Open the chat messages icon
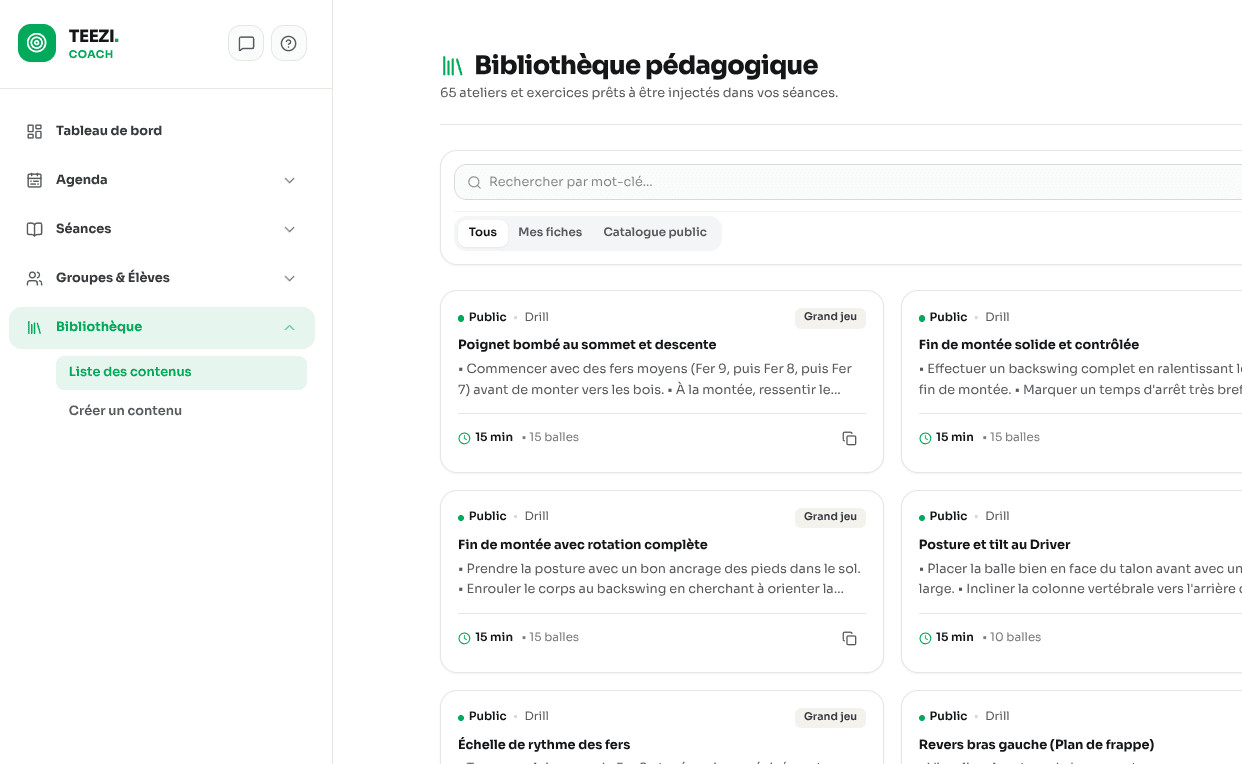The image size is (1242, 764). pos(246,43)
